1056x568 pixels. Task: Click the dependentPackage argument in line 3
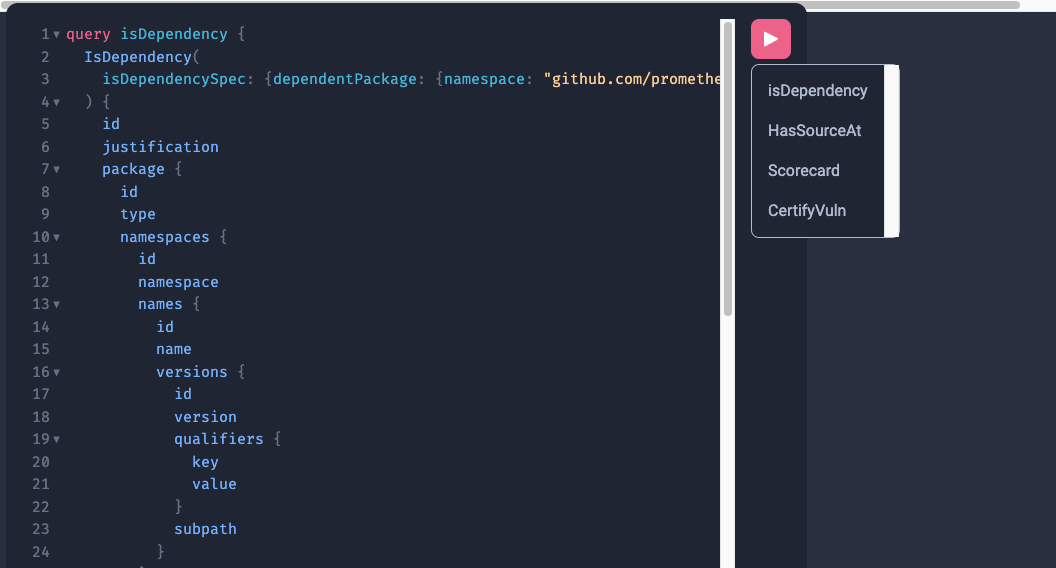pyautogui.click(x=344, y=79)
